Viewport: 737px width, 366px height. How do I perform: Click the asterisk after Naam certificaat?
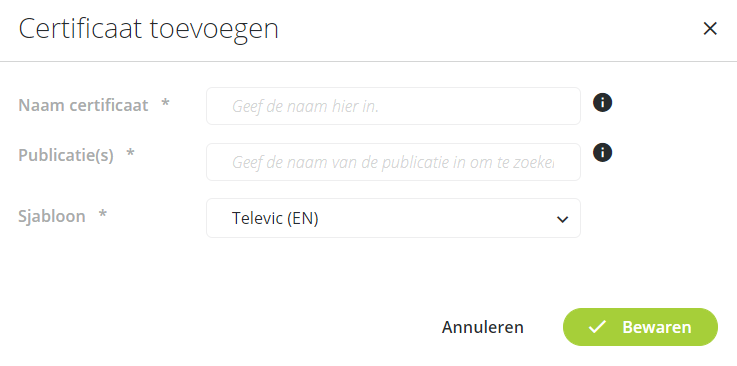click(165, 103)
